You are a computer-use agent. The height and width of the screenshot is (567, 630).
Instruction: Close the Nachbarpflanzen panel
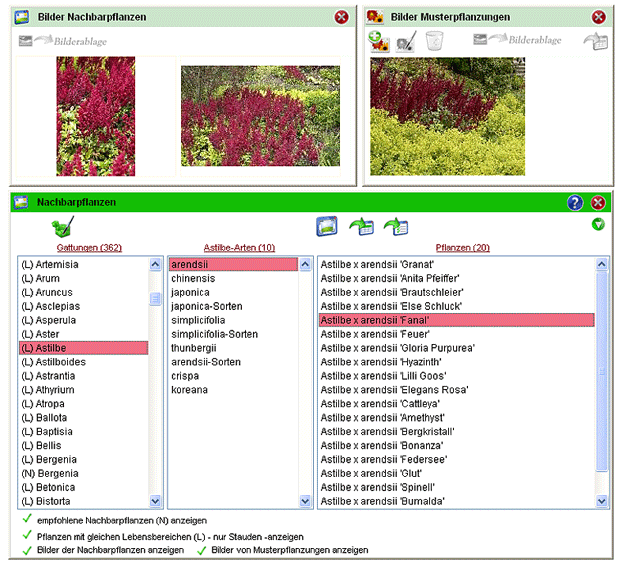598,203
